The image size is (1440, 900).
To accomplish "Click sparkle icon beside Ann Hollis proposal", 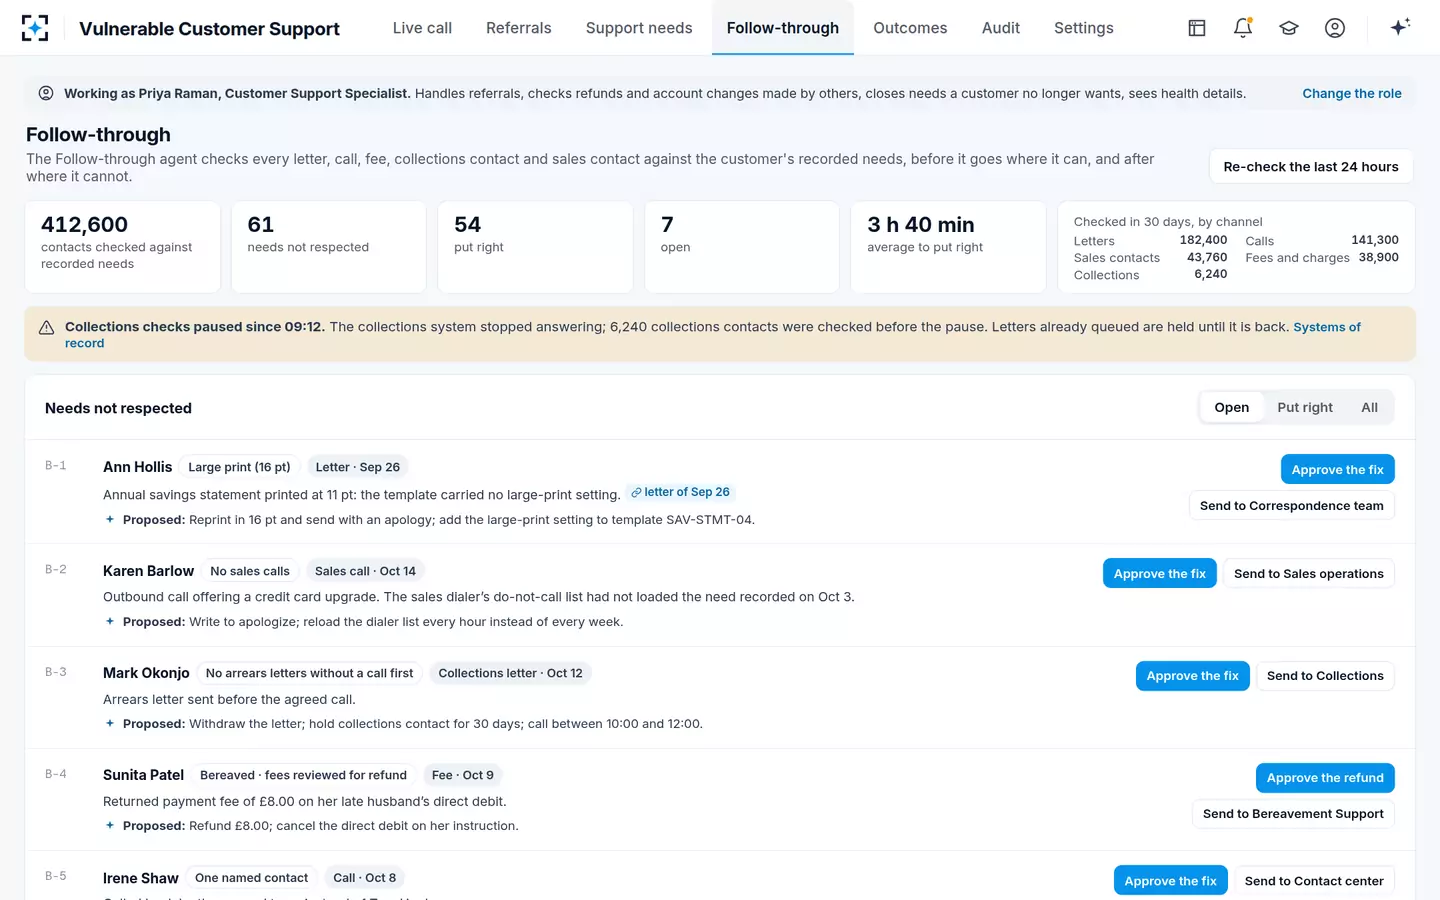I will 110,519.
